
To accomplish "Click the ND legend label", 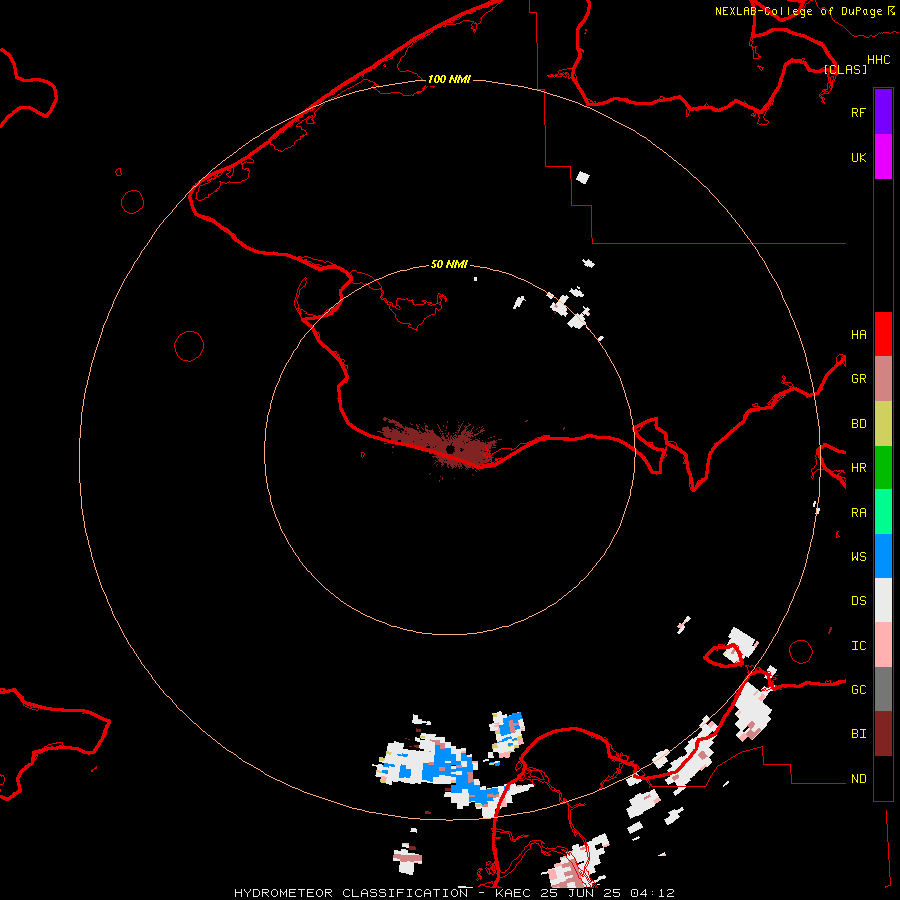I will 858,779.
